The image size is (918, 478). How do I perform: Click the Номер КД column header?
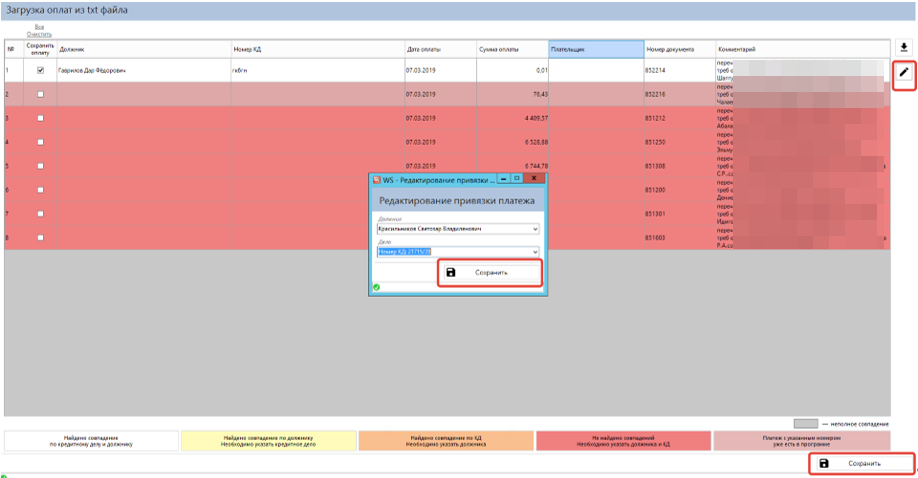(x=318, y=49)
